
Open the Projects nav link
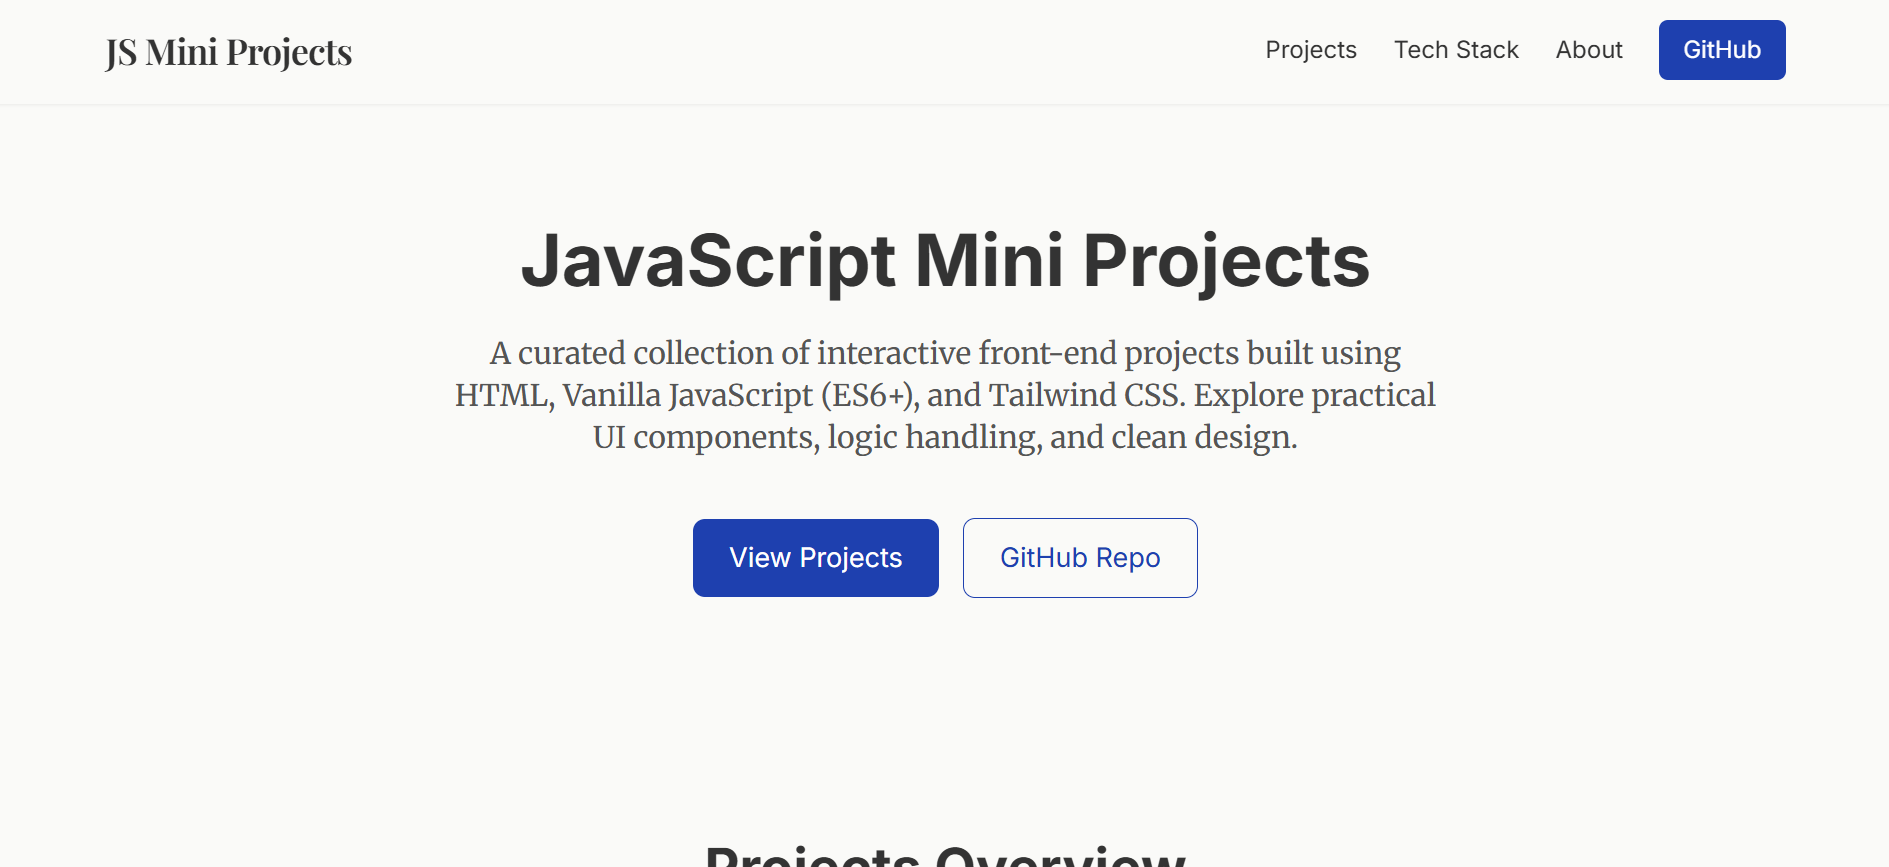tap(1310, 50)
